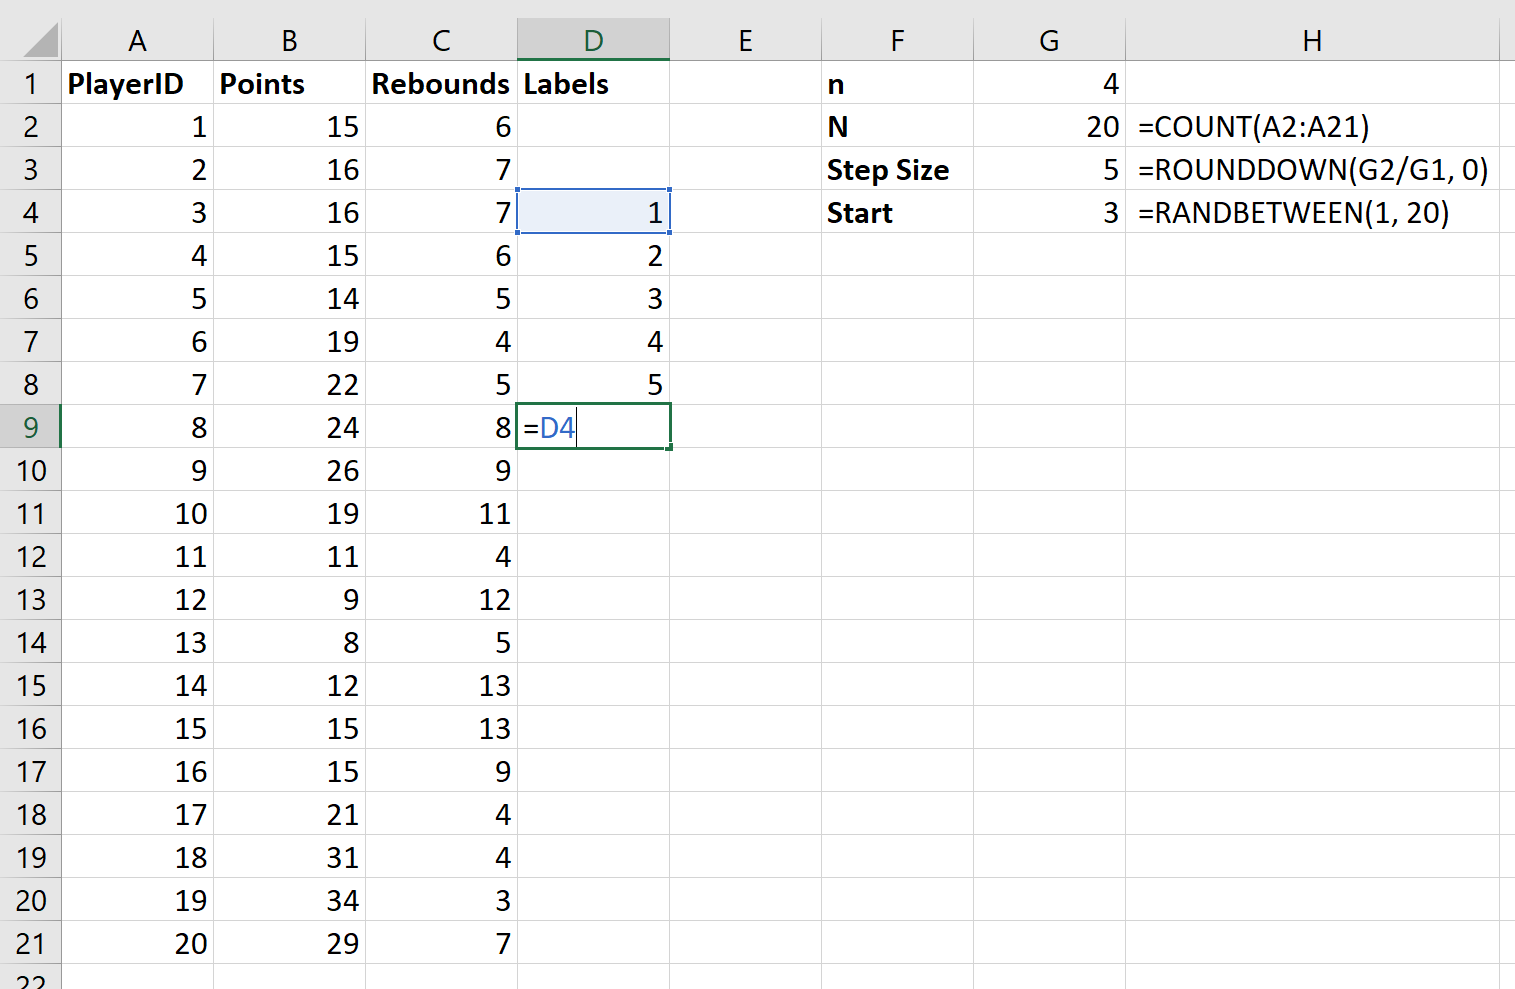The width and height of the screenshot is (1515, 989).
Task: Click the Step Size label cell
Action: tap(897, 170)
